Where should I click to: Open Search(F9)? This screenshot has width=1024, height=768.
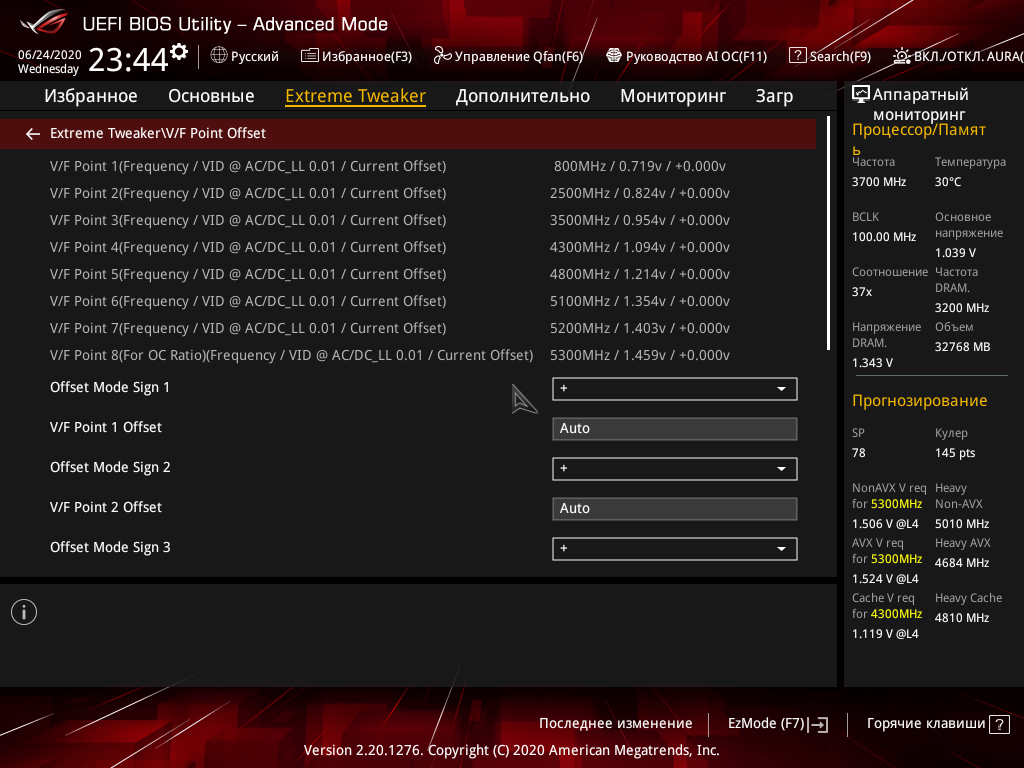[x=830, y=56]
